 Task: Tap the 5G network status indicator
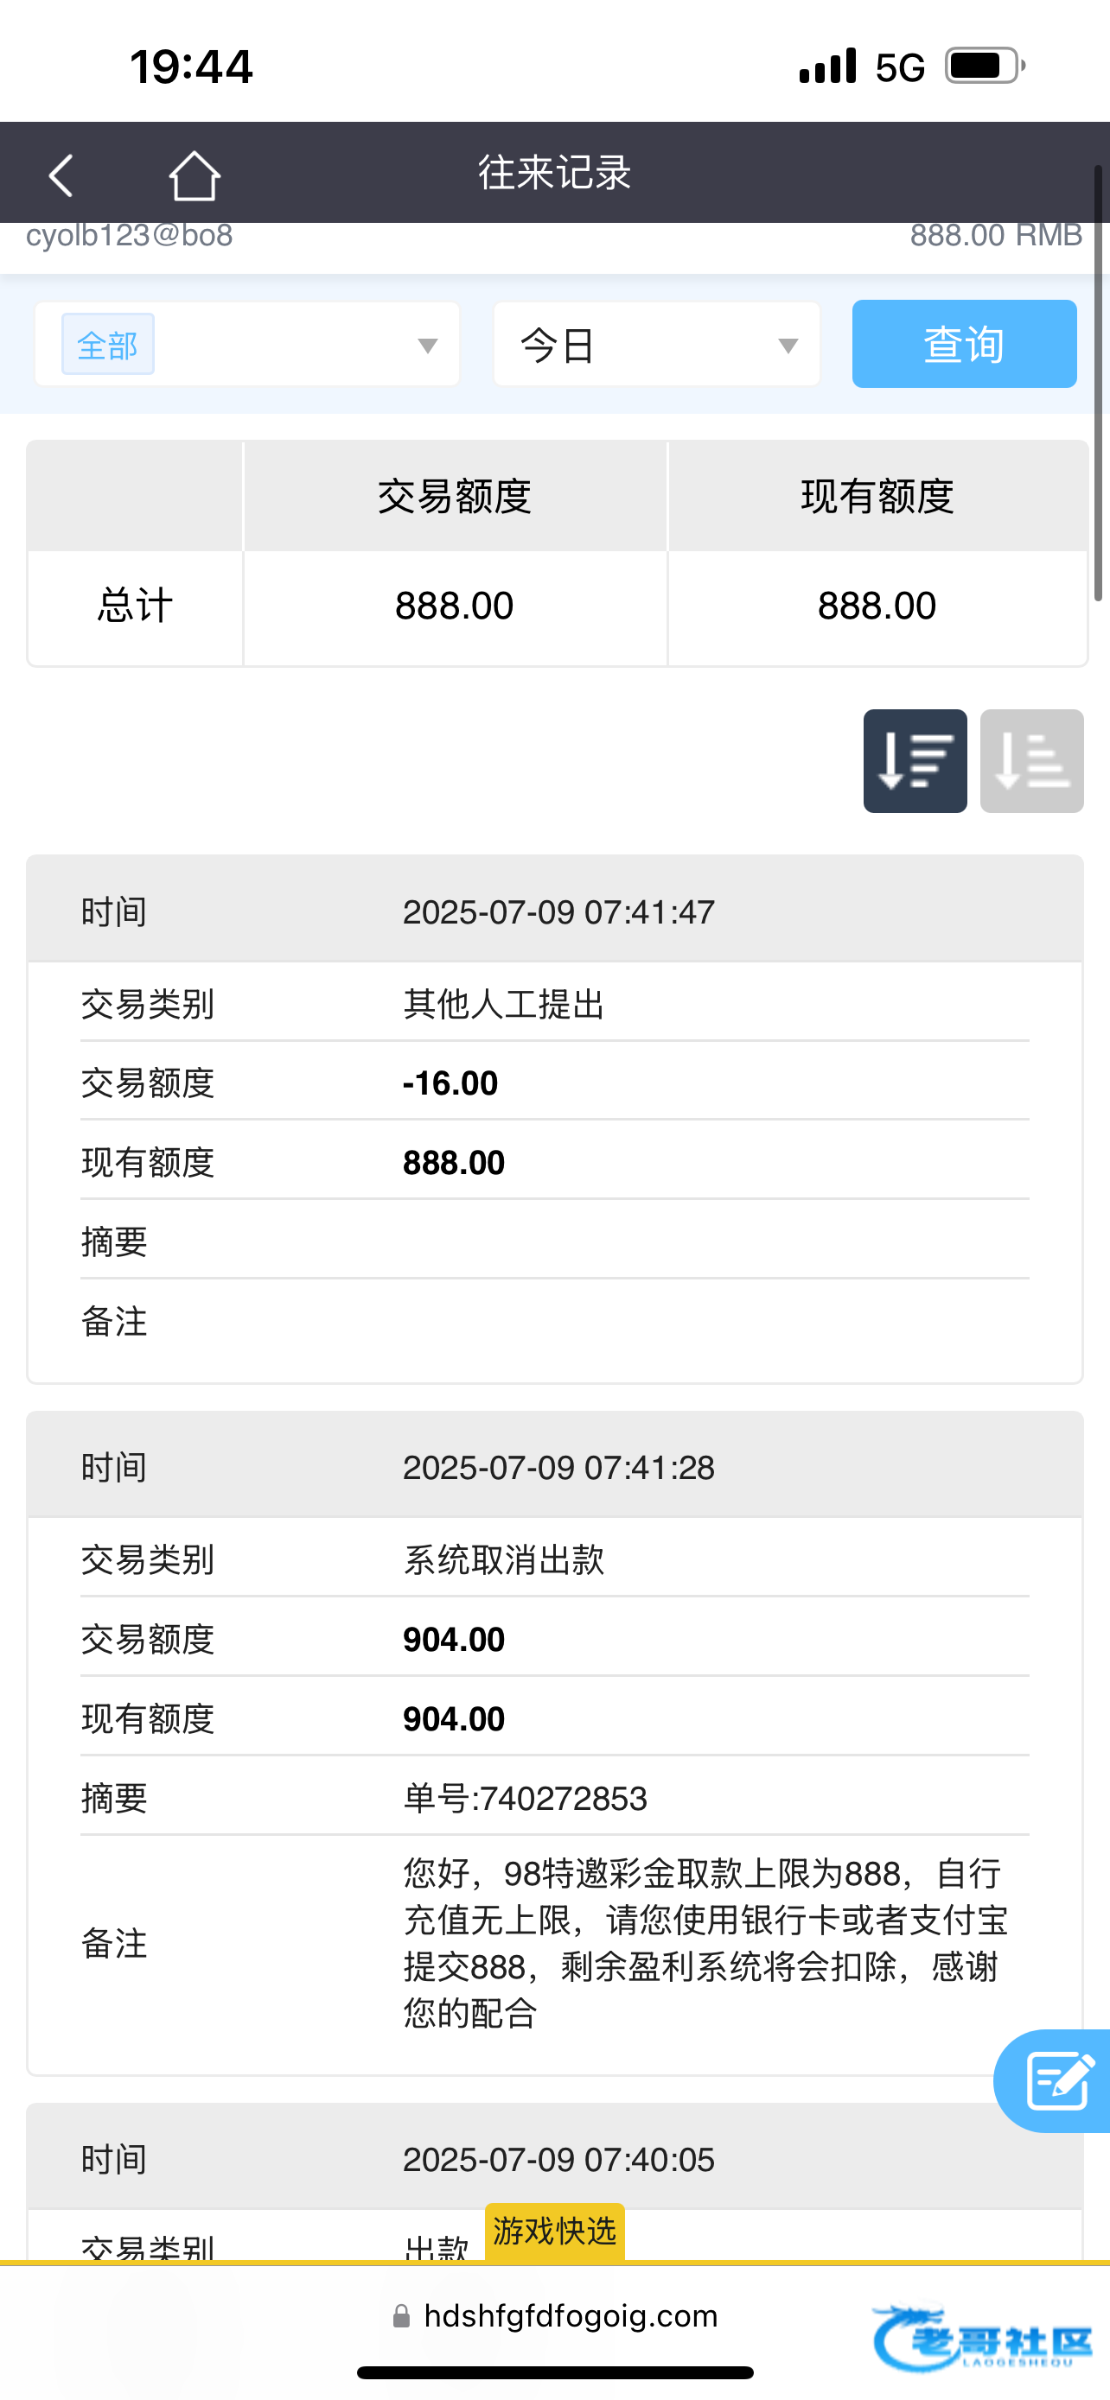(x=899, y=68)
